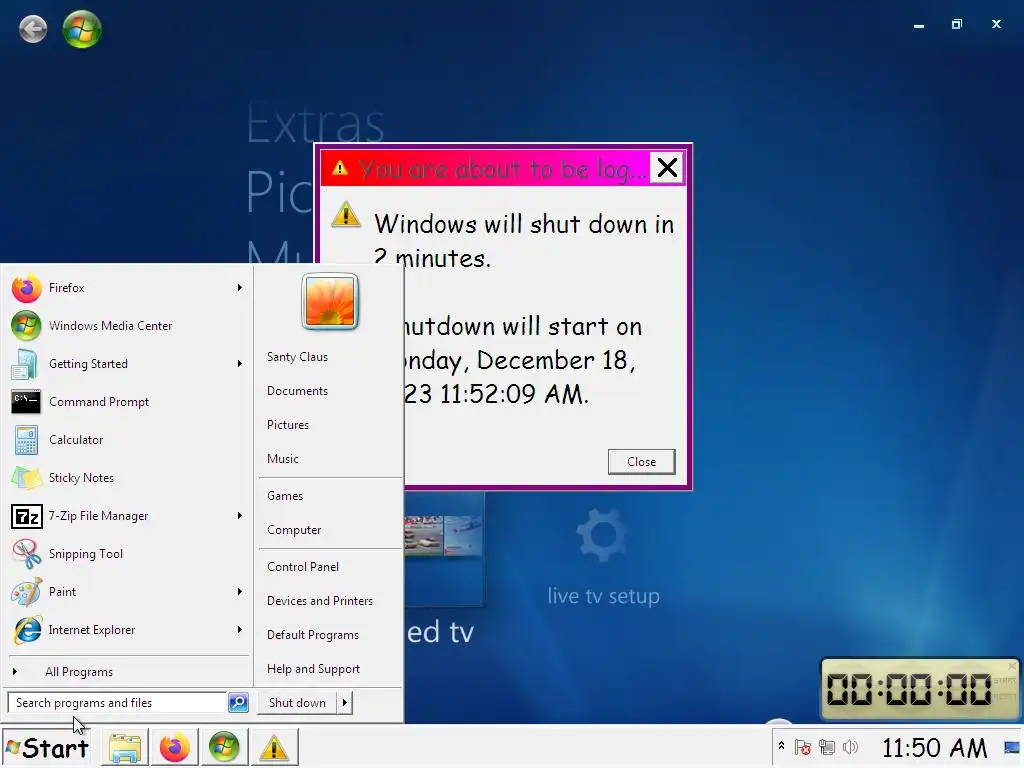The height and width of the screenshot is (768, 1024).
Task: Click the Shut down button
Action: click(297, 703)
